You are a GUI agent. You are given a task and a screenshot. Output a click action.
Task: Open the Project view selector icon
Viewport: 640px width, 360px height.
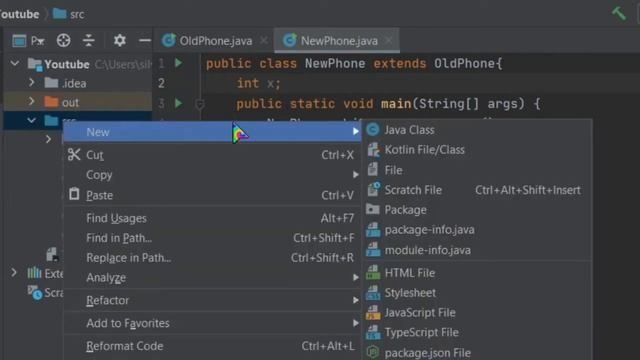point(19,41)
